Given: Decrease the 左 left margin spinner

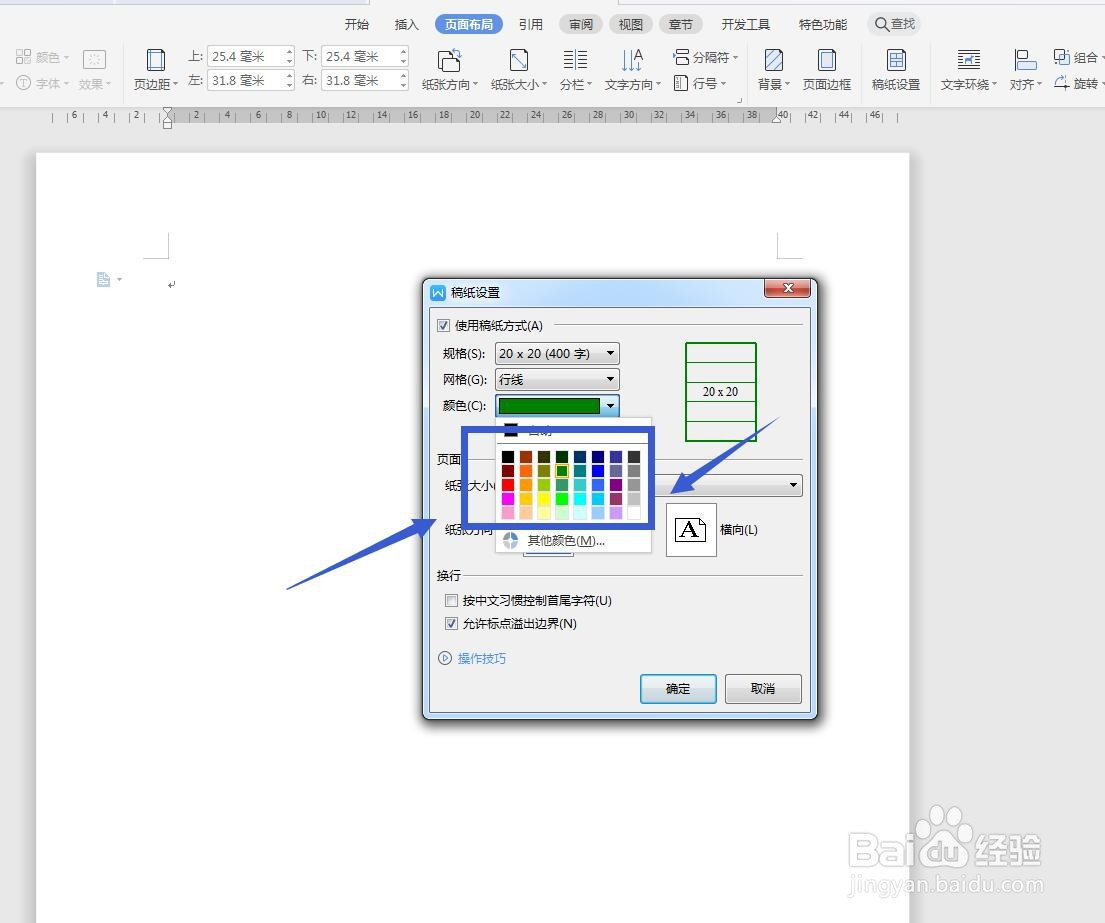Looking at the screenshot, I should (x=289, y=85).
